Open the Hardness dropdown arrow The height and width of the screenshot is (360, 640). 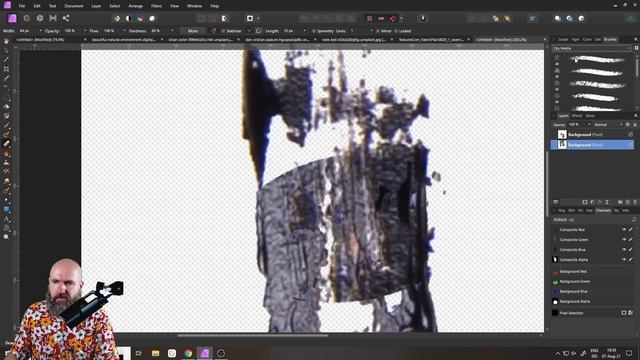coord(172,31)
